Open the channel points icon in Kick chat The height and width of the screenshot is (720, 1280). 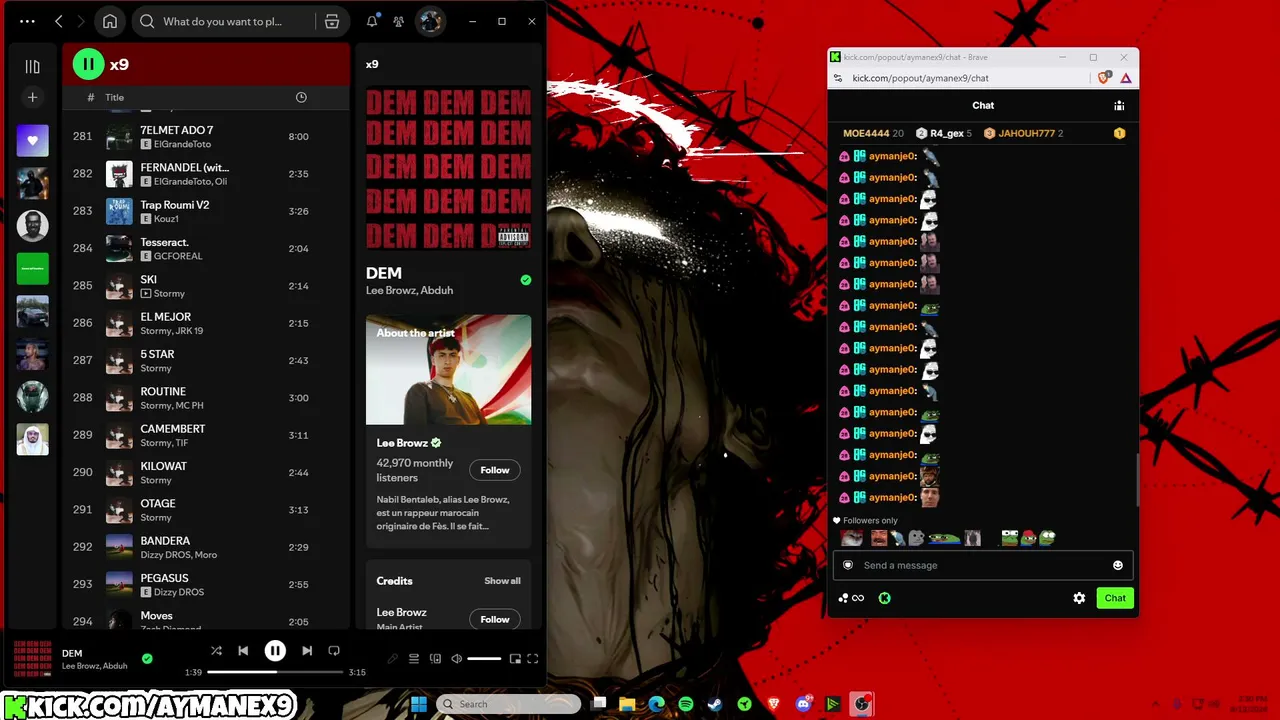click(x=851, y=598)
